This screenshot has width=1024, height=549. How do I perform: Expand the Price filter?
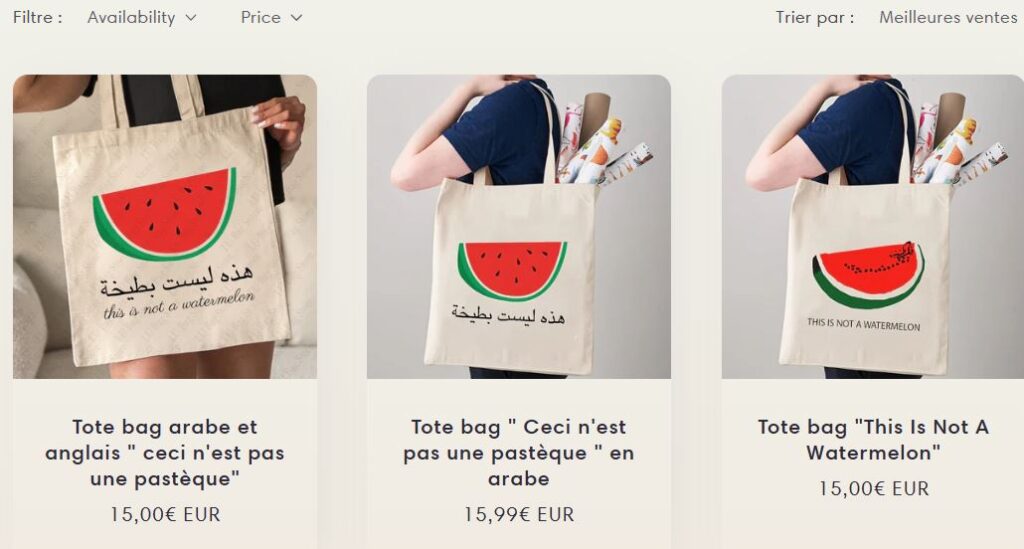[271, 18]
